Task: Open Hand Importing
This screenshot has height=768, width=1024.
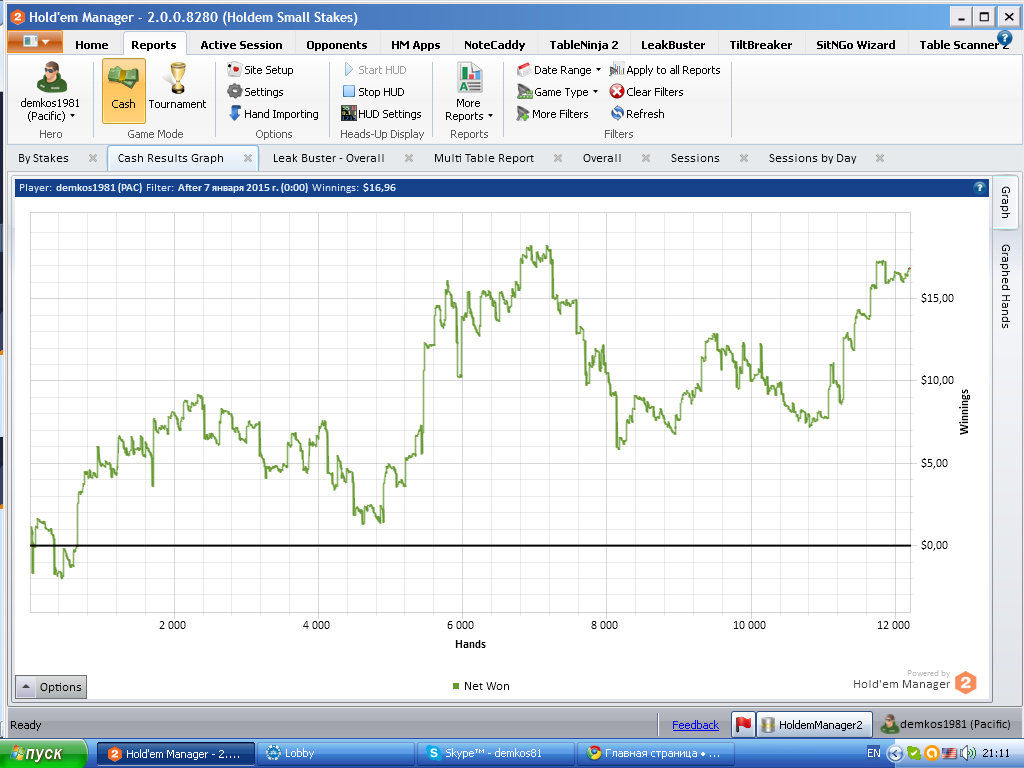Action: (x=273, y=114)
